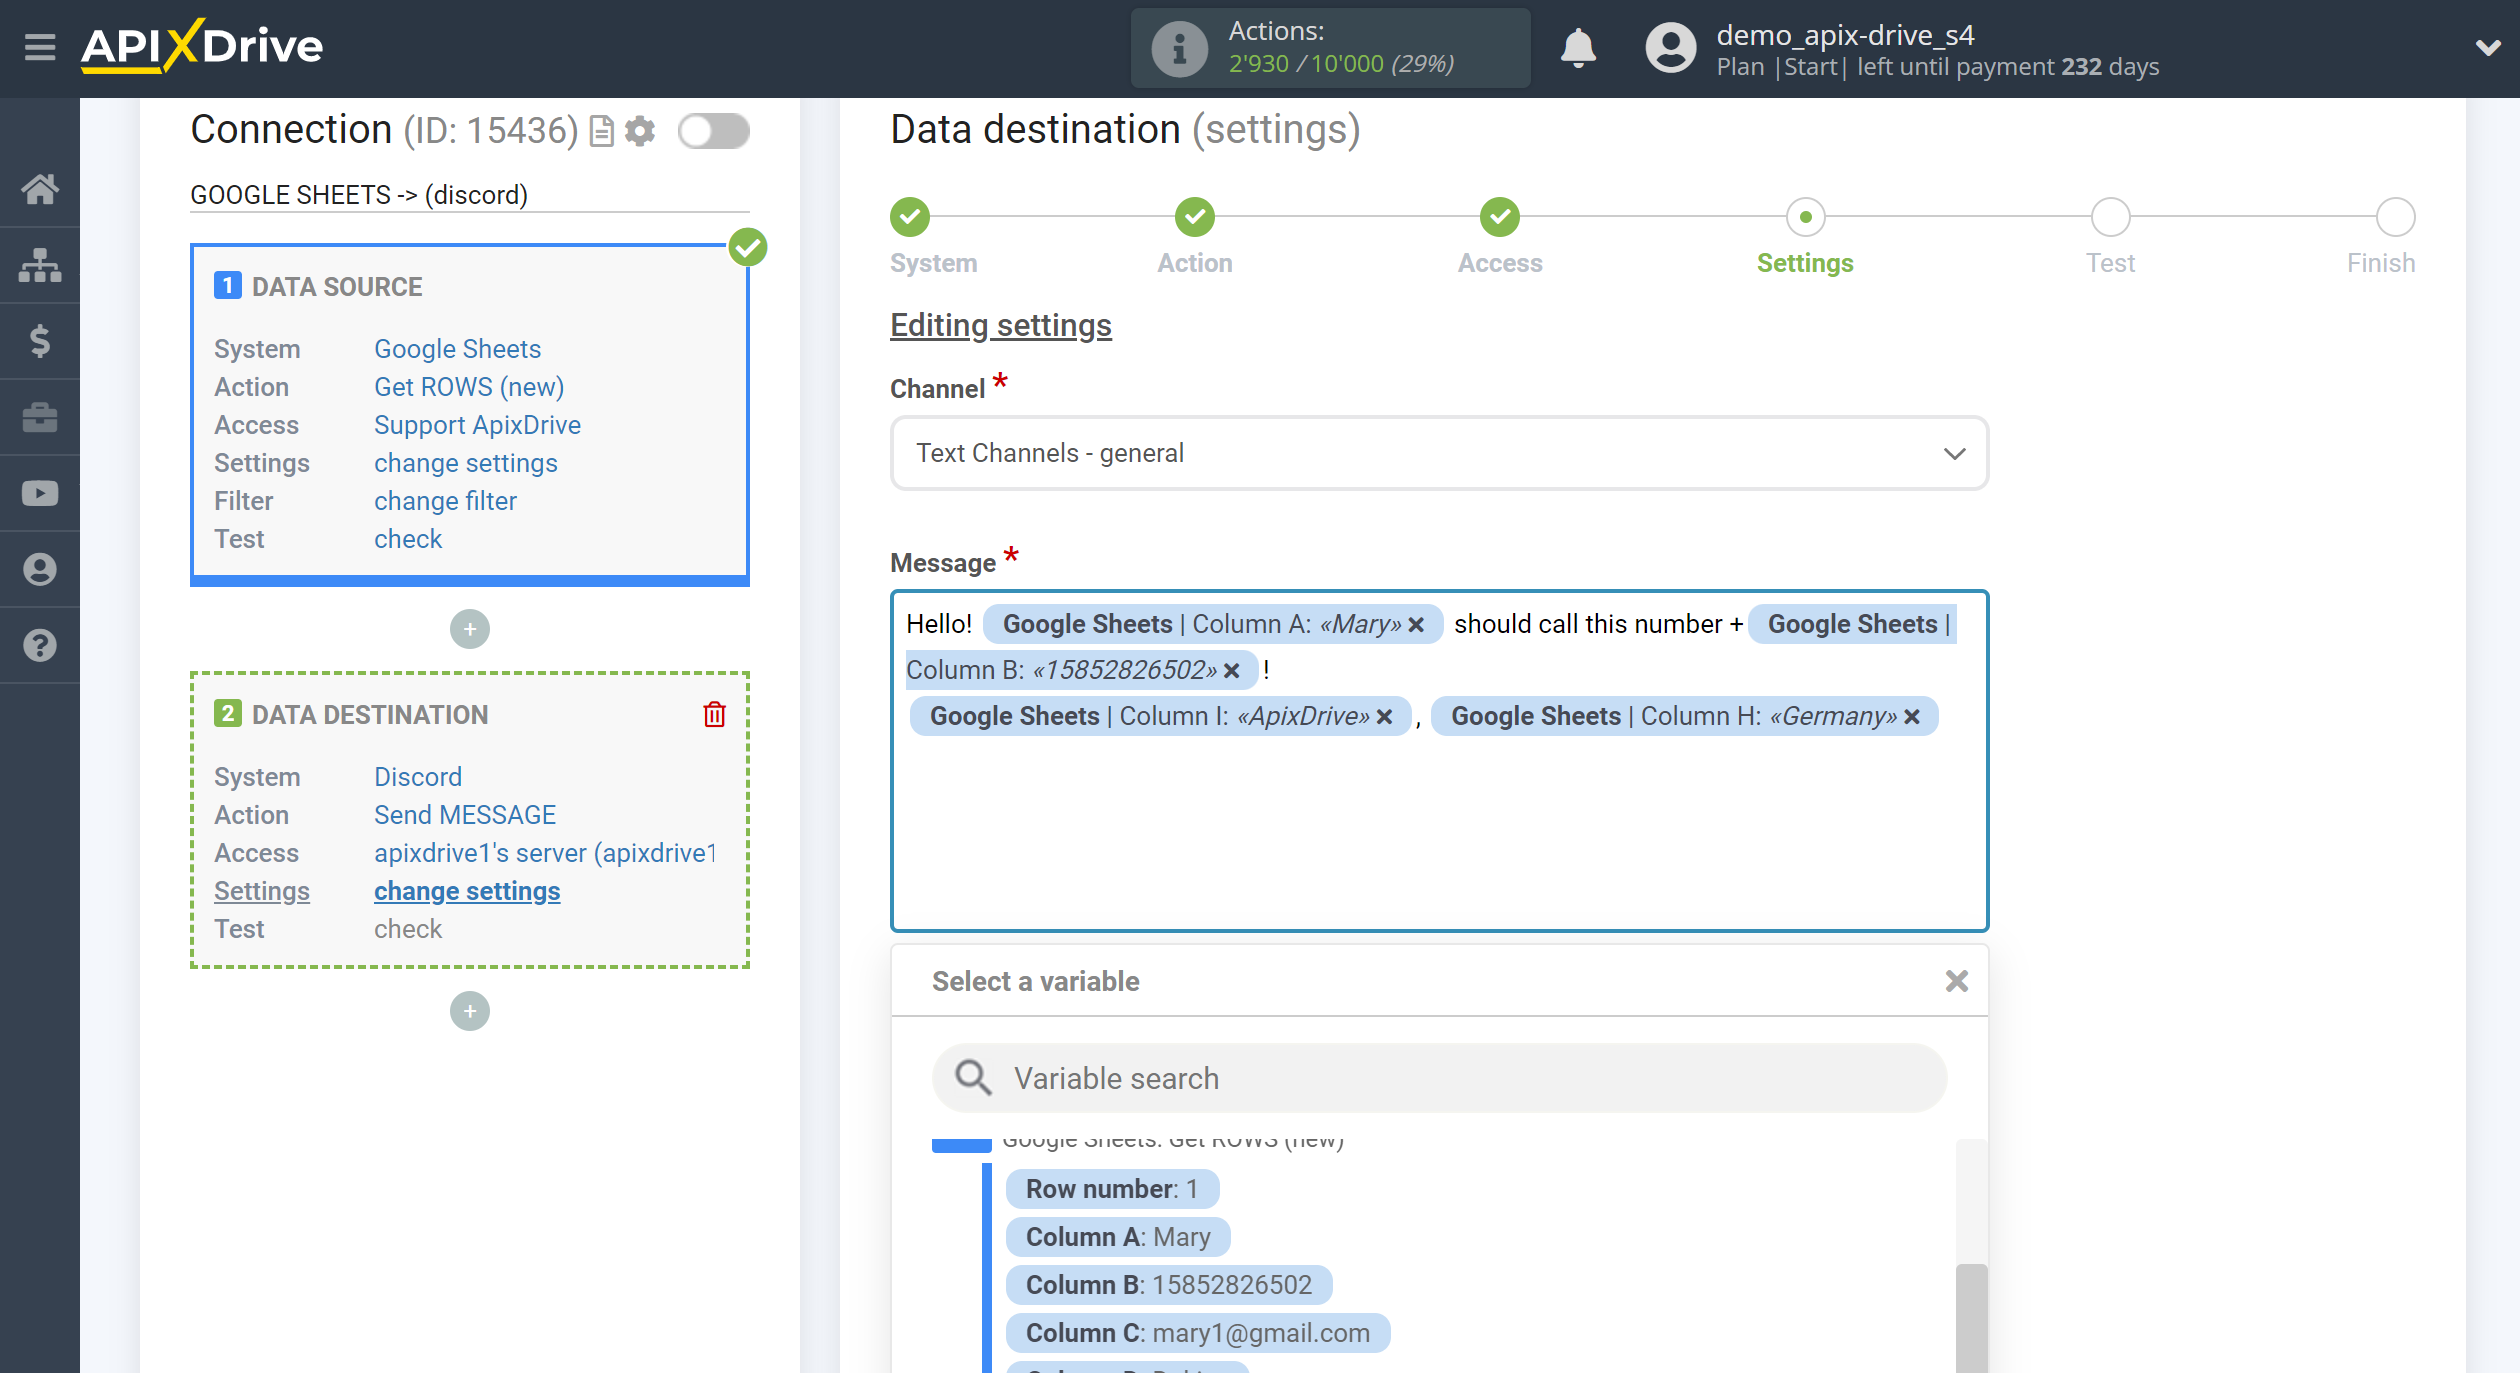Open the Channel dropdown
This screenshot has height=1373, width=2520.
(1439, 453)
